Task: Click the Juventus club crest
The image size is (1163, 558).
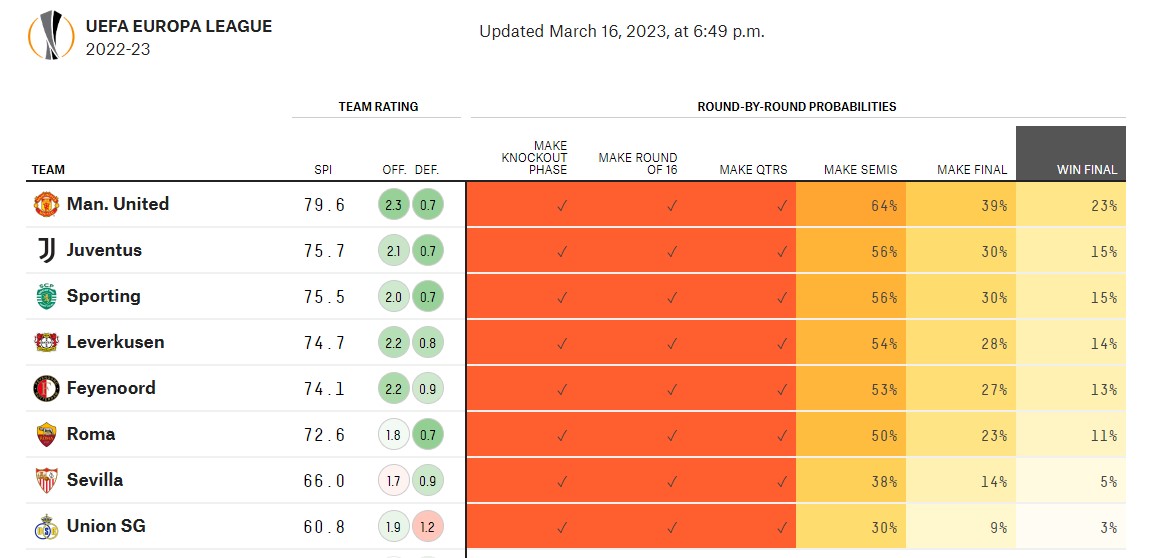Action: 47,250
